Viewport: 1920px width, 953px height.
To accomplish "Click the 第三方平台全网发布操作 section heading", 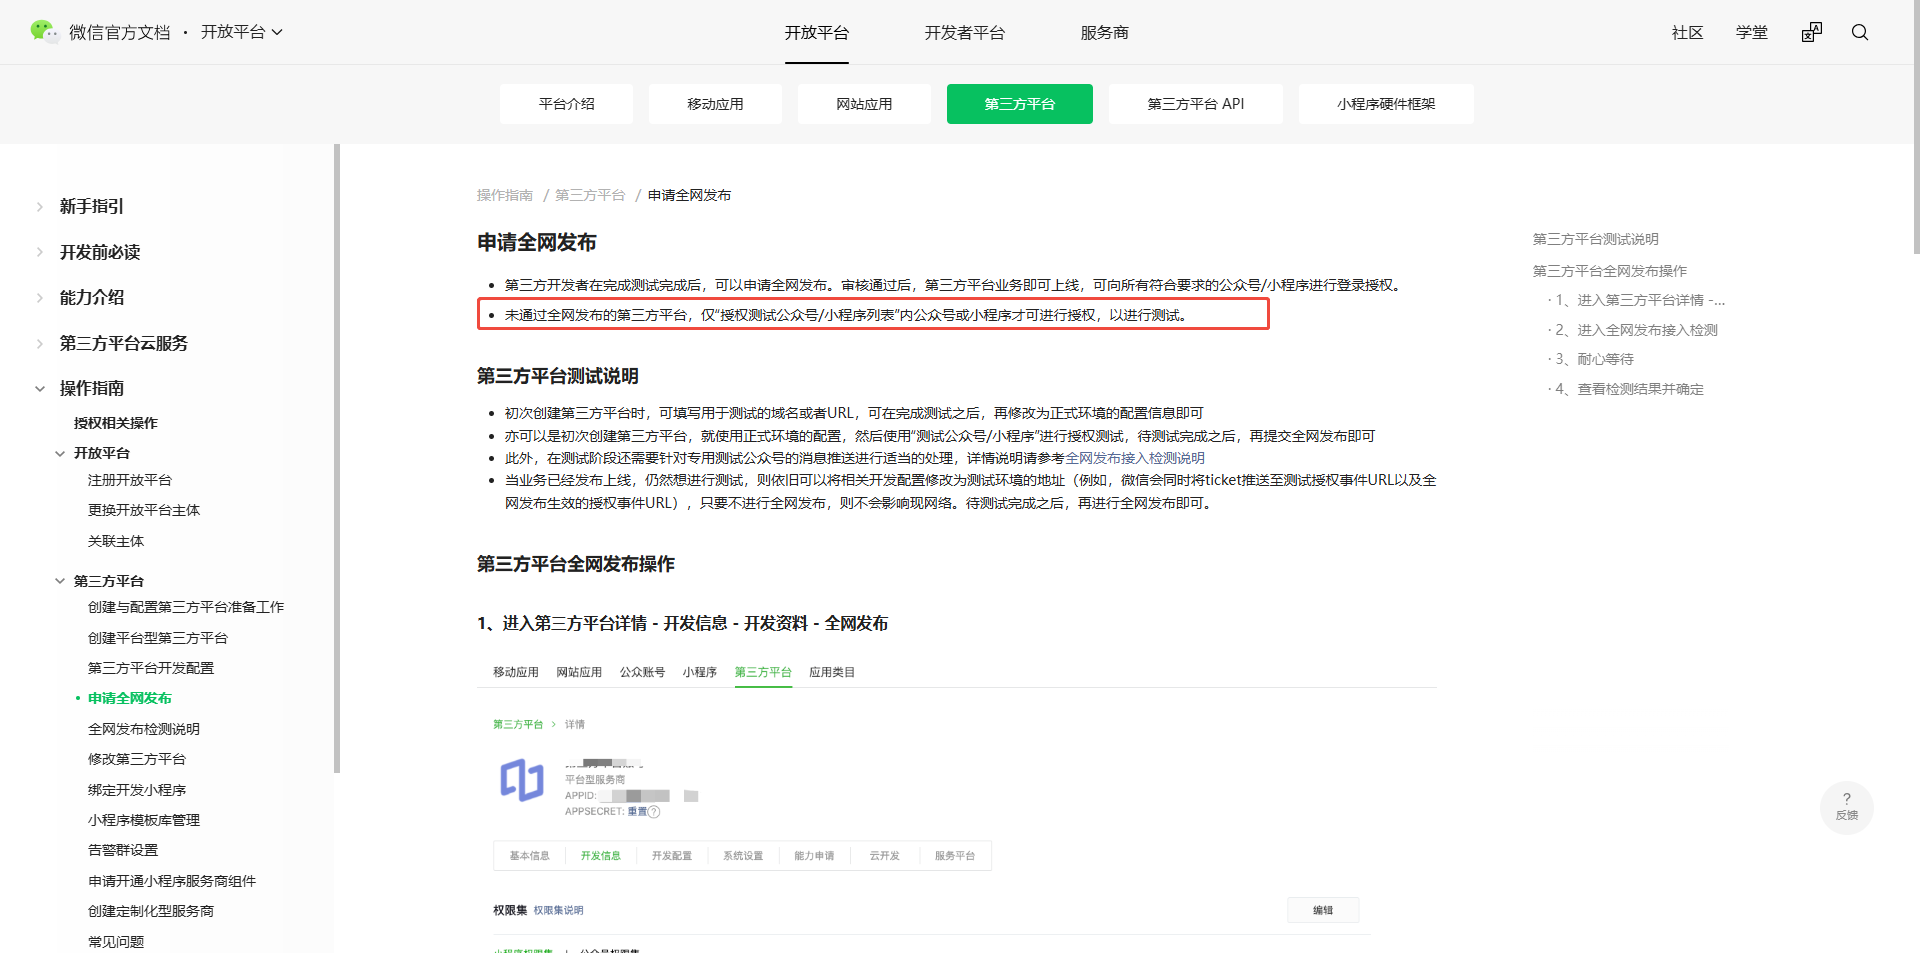I will 576,564.
